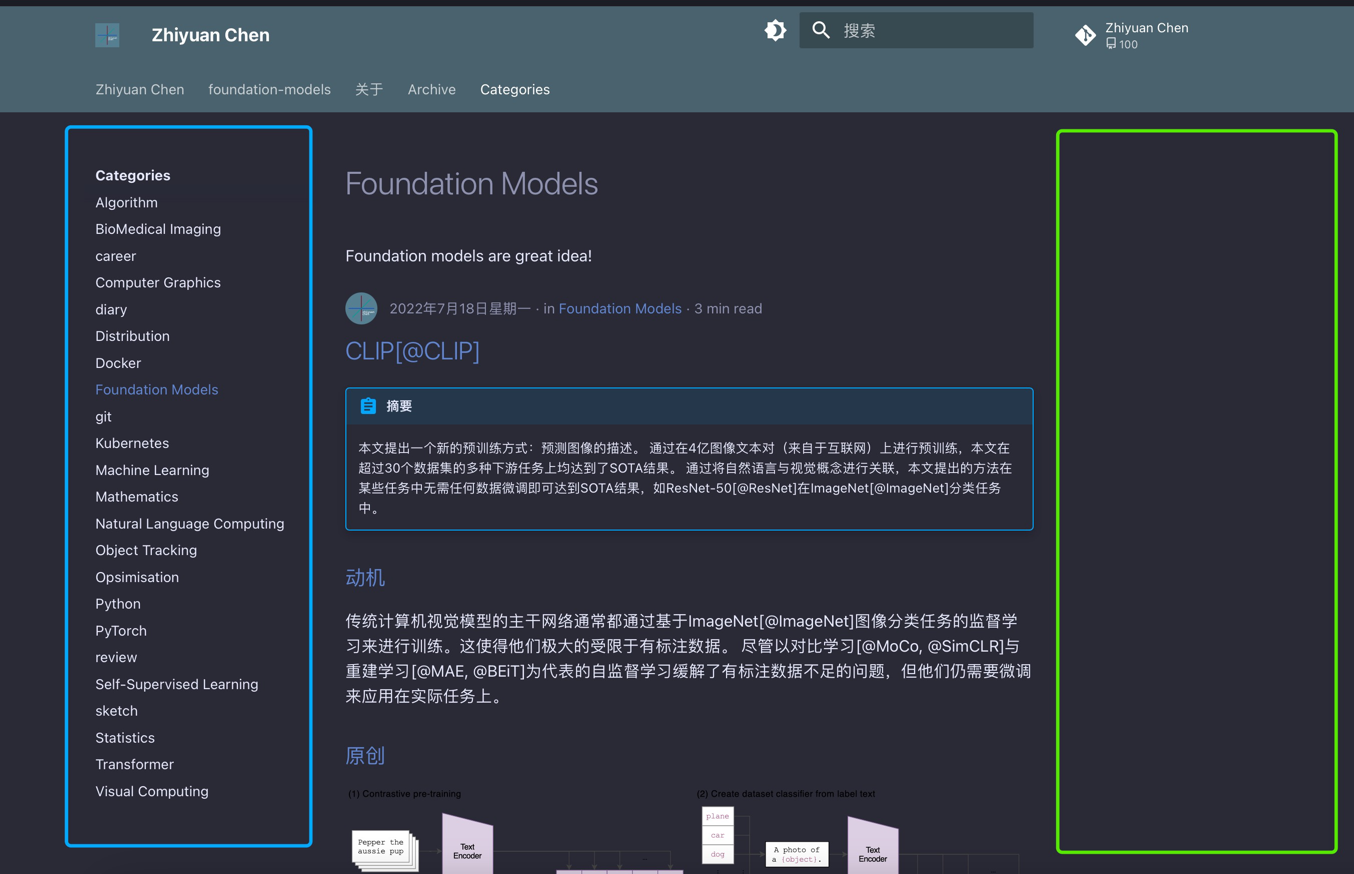Open the Archive page from the navigation
This screenshot has height=874, width=1354.
point(431,89)
